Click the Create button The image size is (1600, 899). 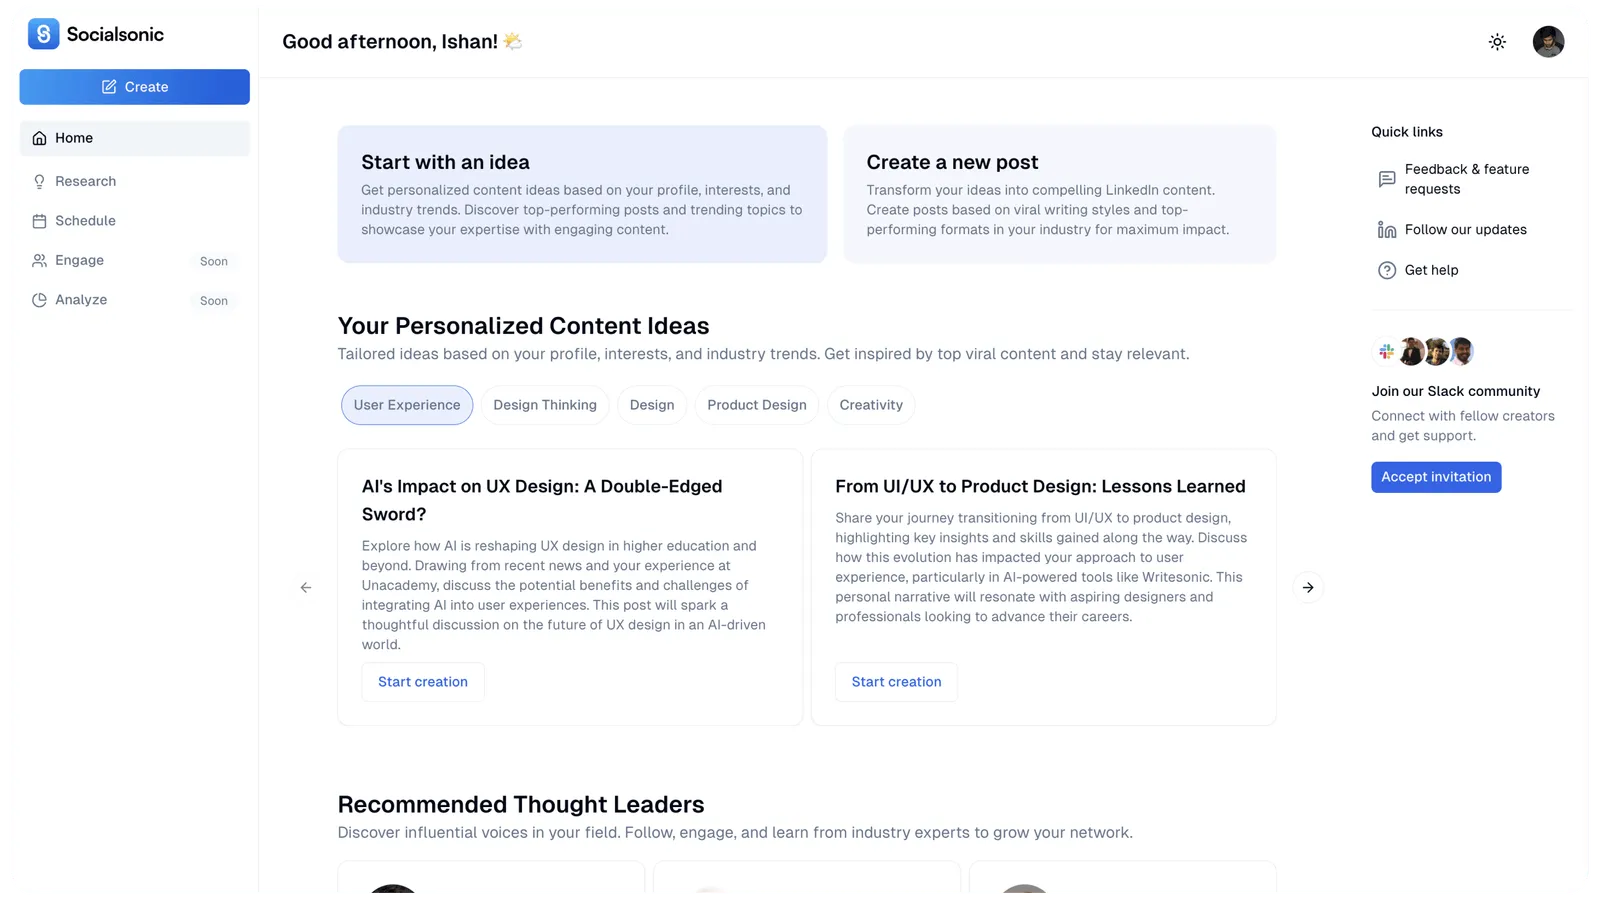[135, 87]
